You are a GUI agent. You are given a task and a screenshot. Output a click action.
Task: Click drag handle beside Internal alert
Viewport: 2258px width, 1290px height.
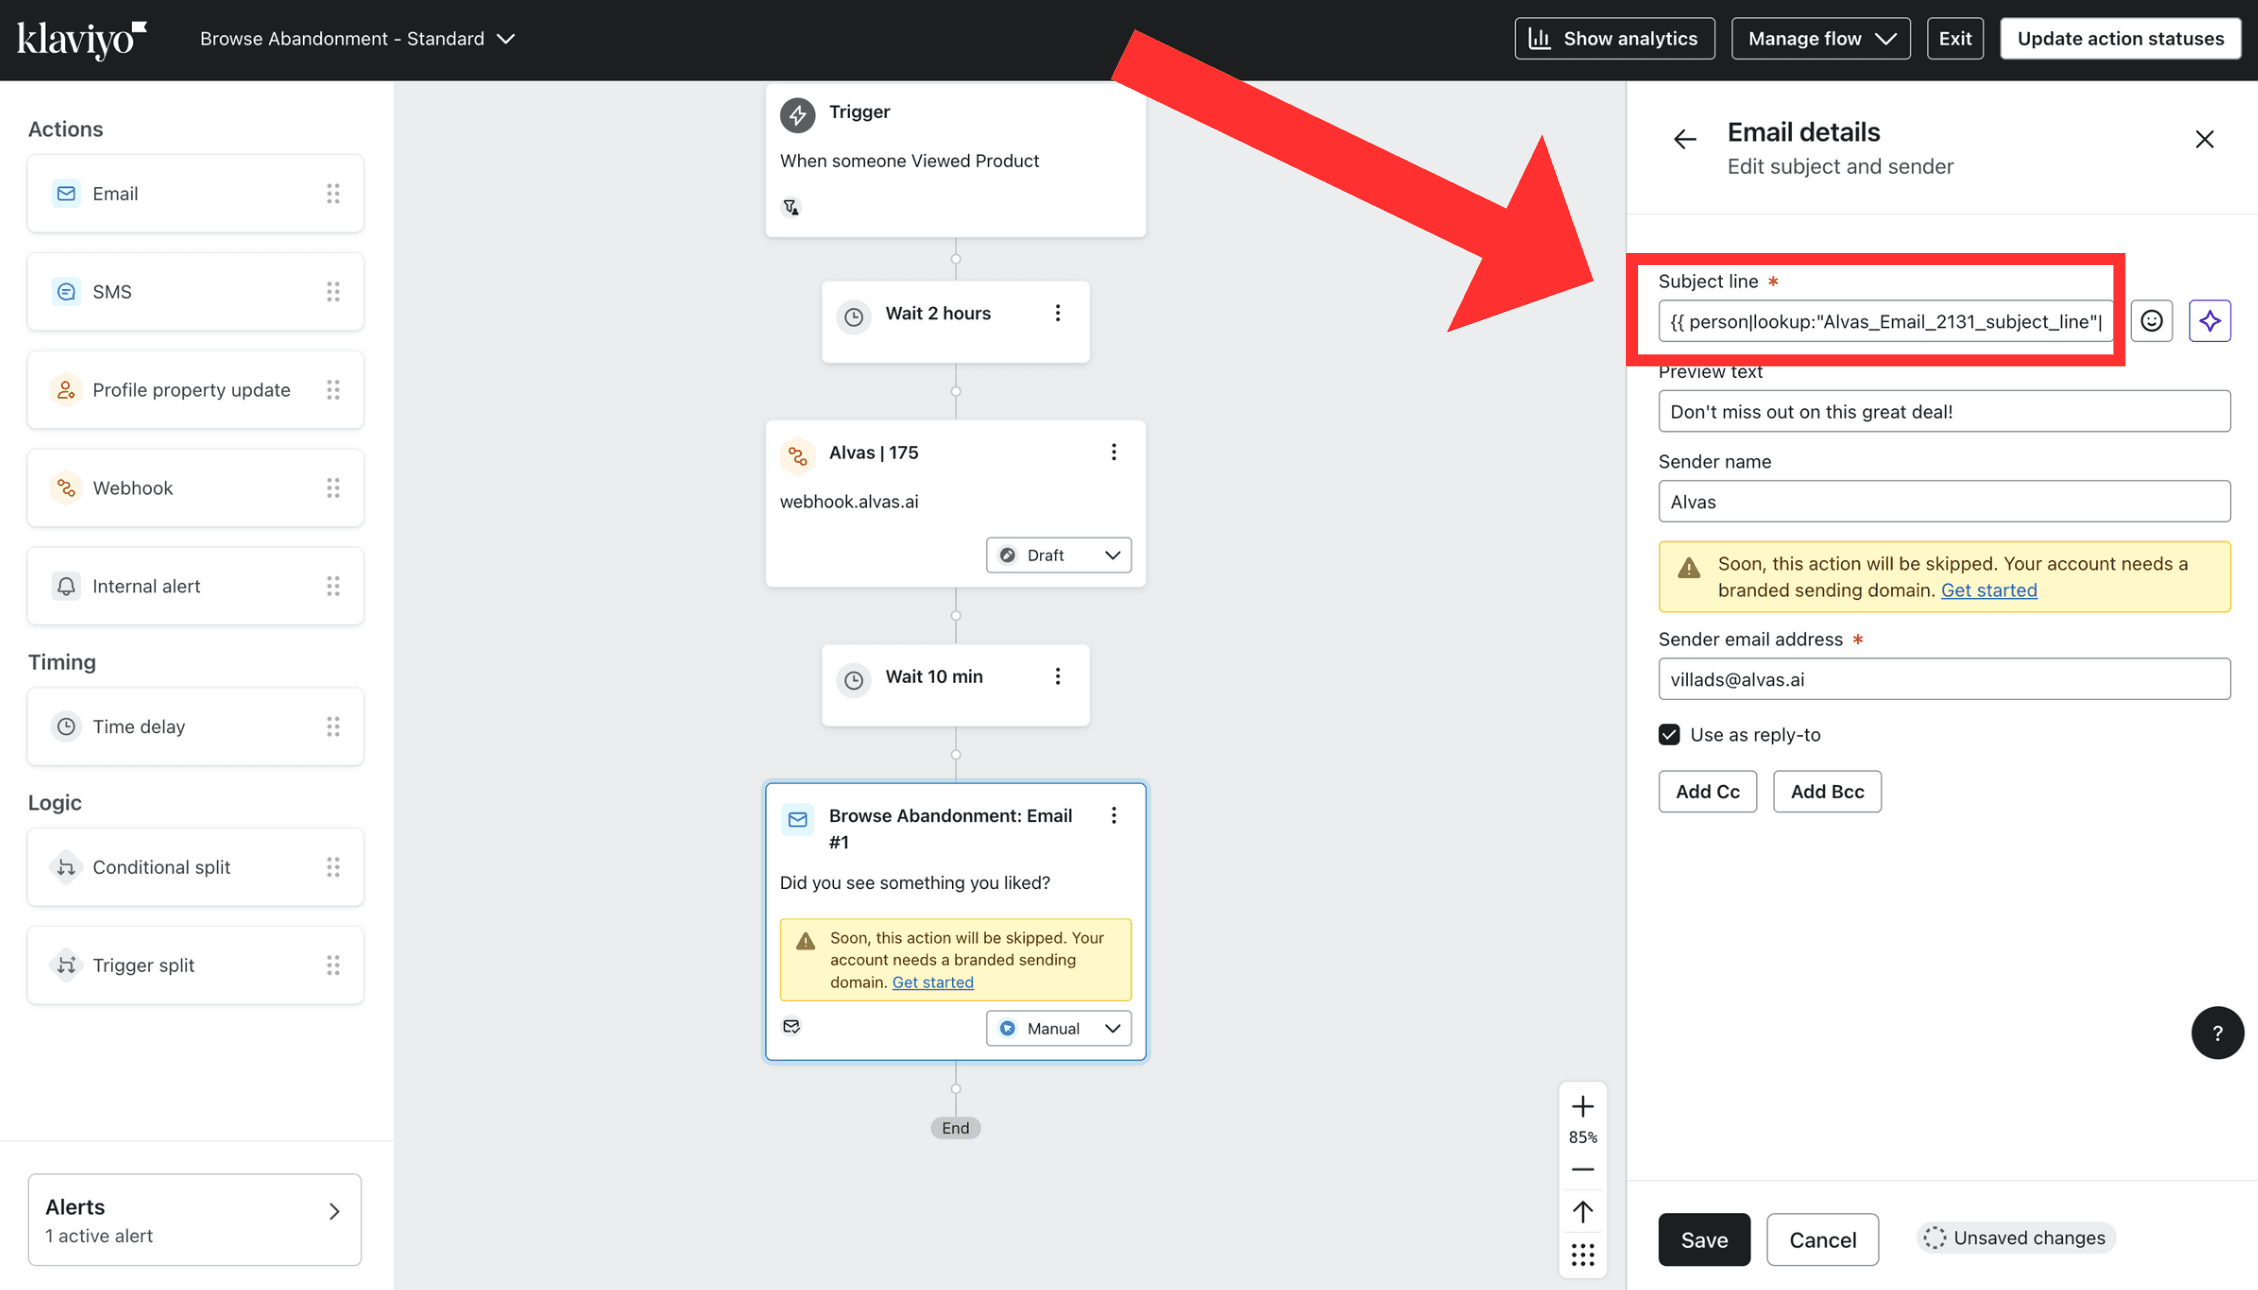[x=333, y=585]
